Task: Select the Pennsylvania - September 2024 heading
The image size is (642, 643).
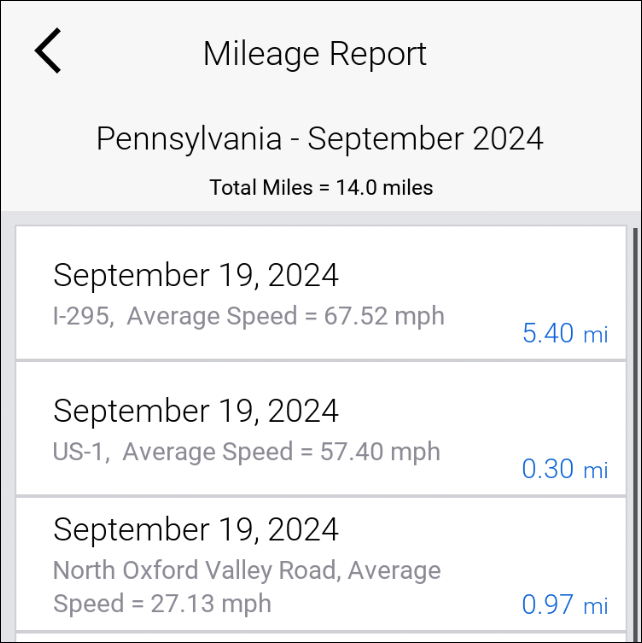Action: pos(320,138)
